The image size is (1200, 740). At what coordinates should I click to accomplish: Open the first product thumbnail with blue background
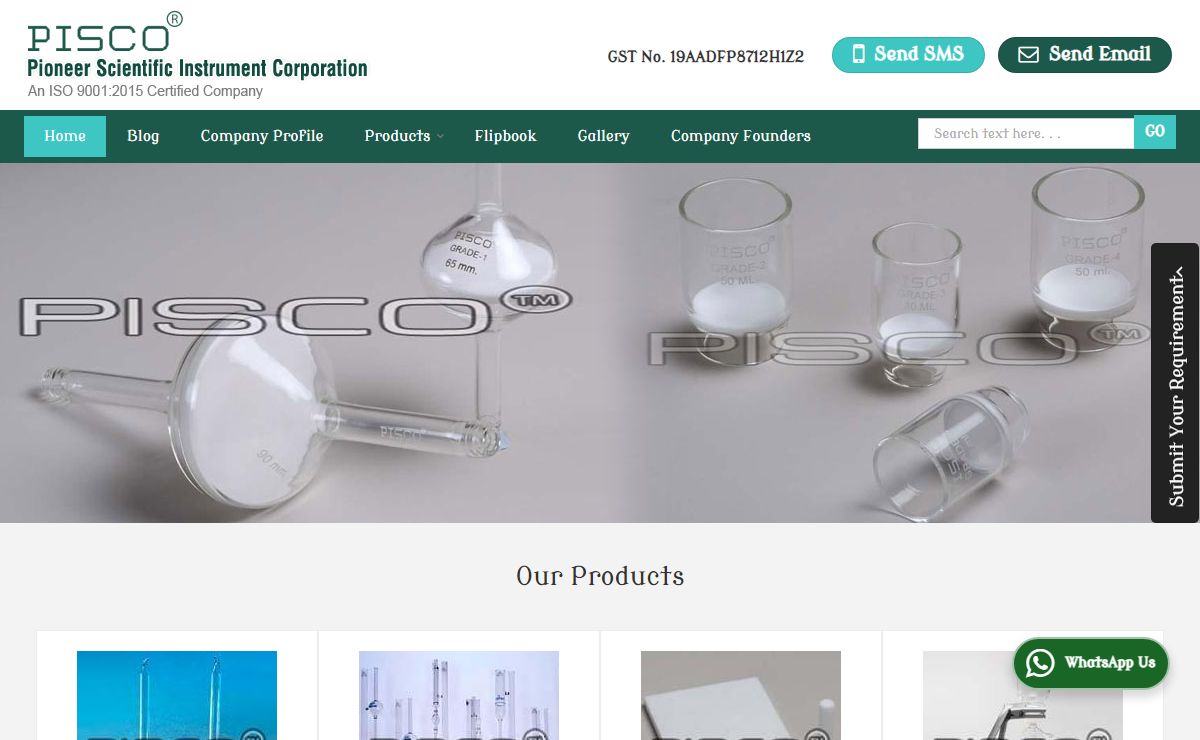[x=177, y=695]
